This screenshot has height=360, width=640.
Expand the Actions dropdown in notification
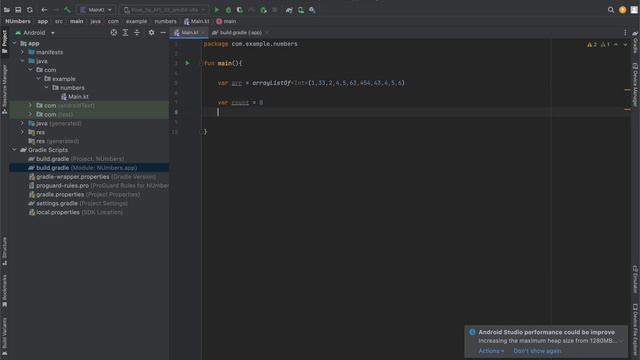491,351
